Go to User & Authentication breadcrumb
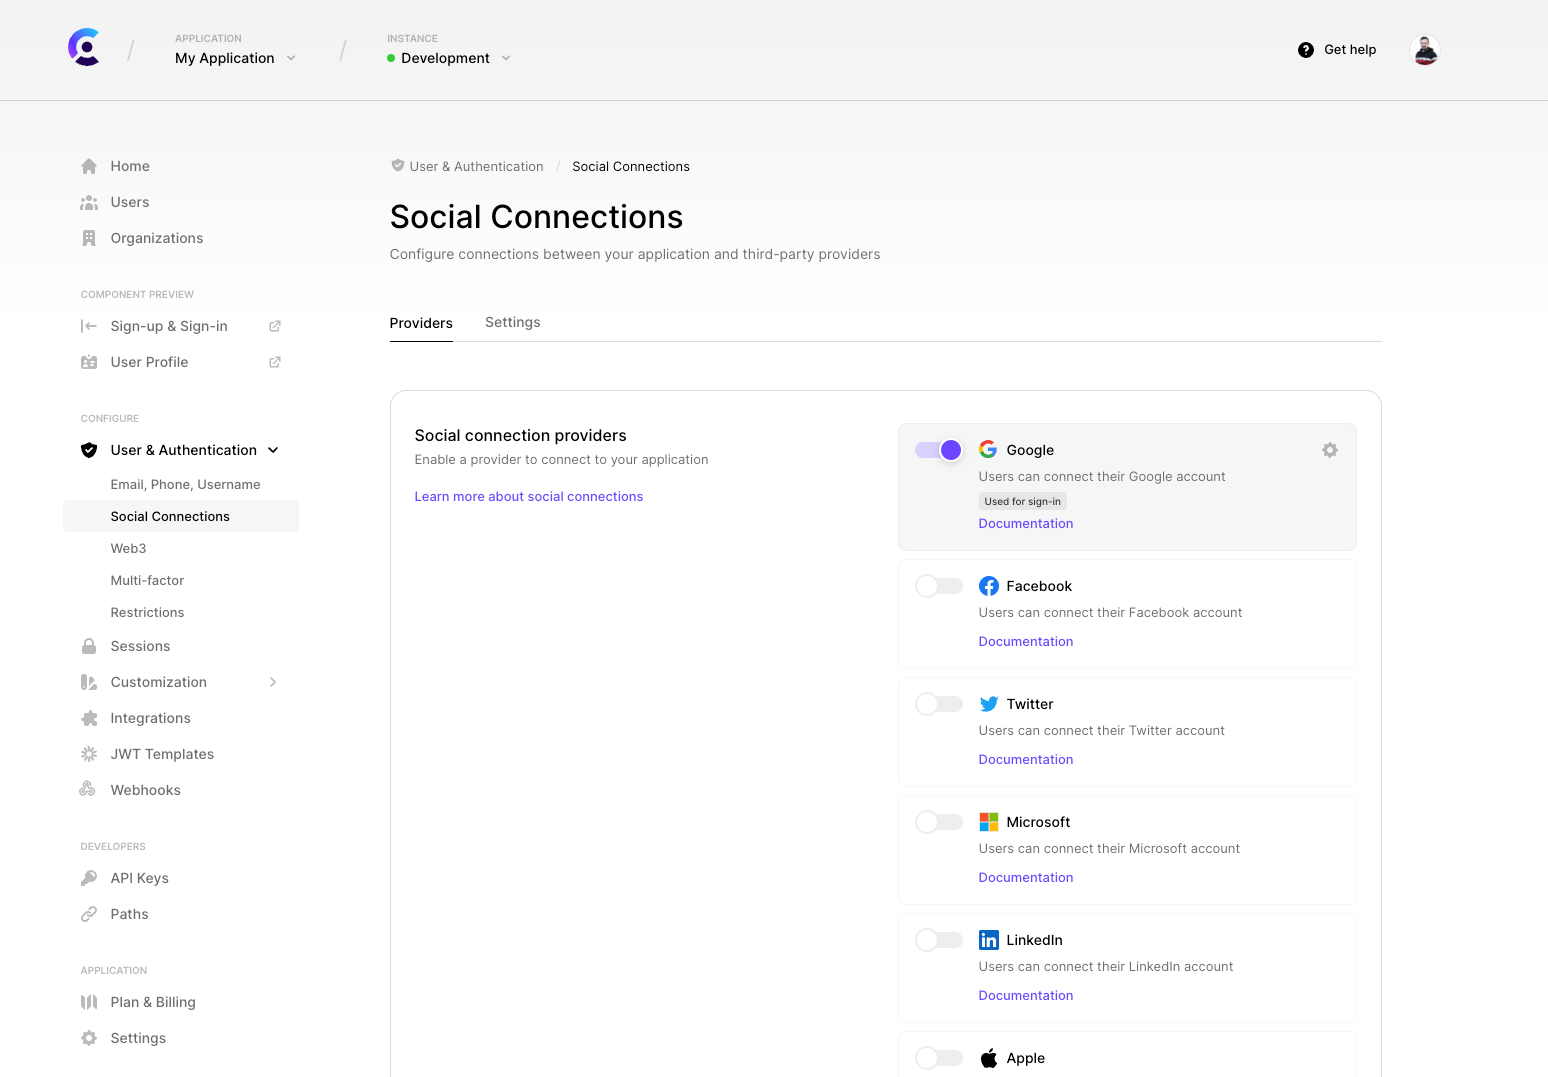The width and height of the screenshot is (1548, 1077). point(476,166)
